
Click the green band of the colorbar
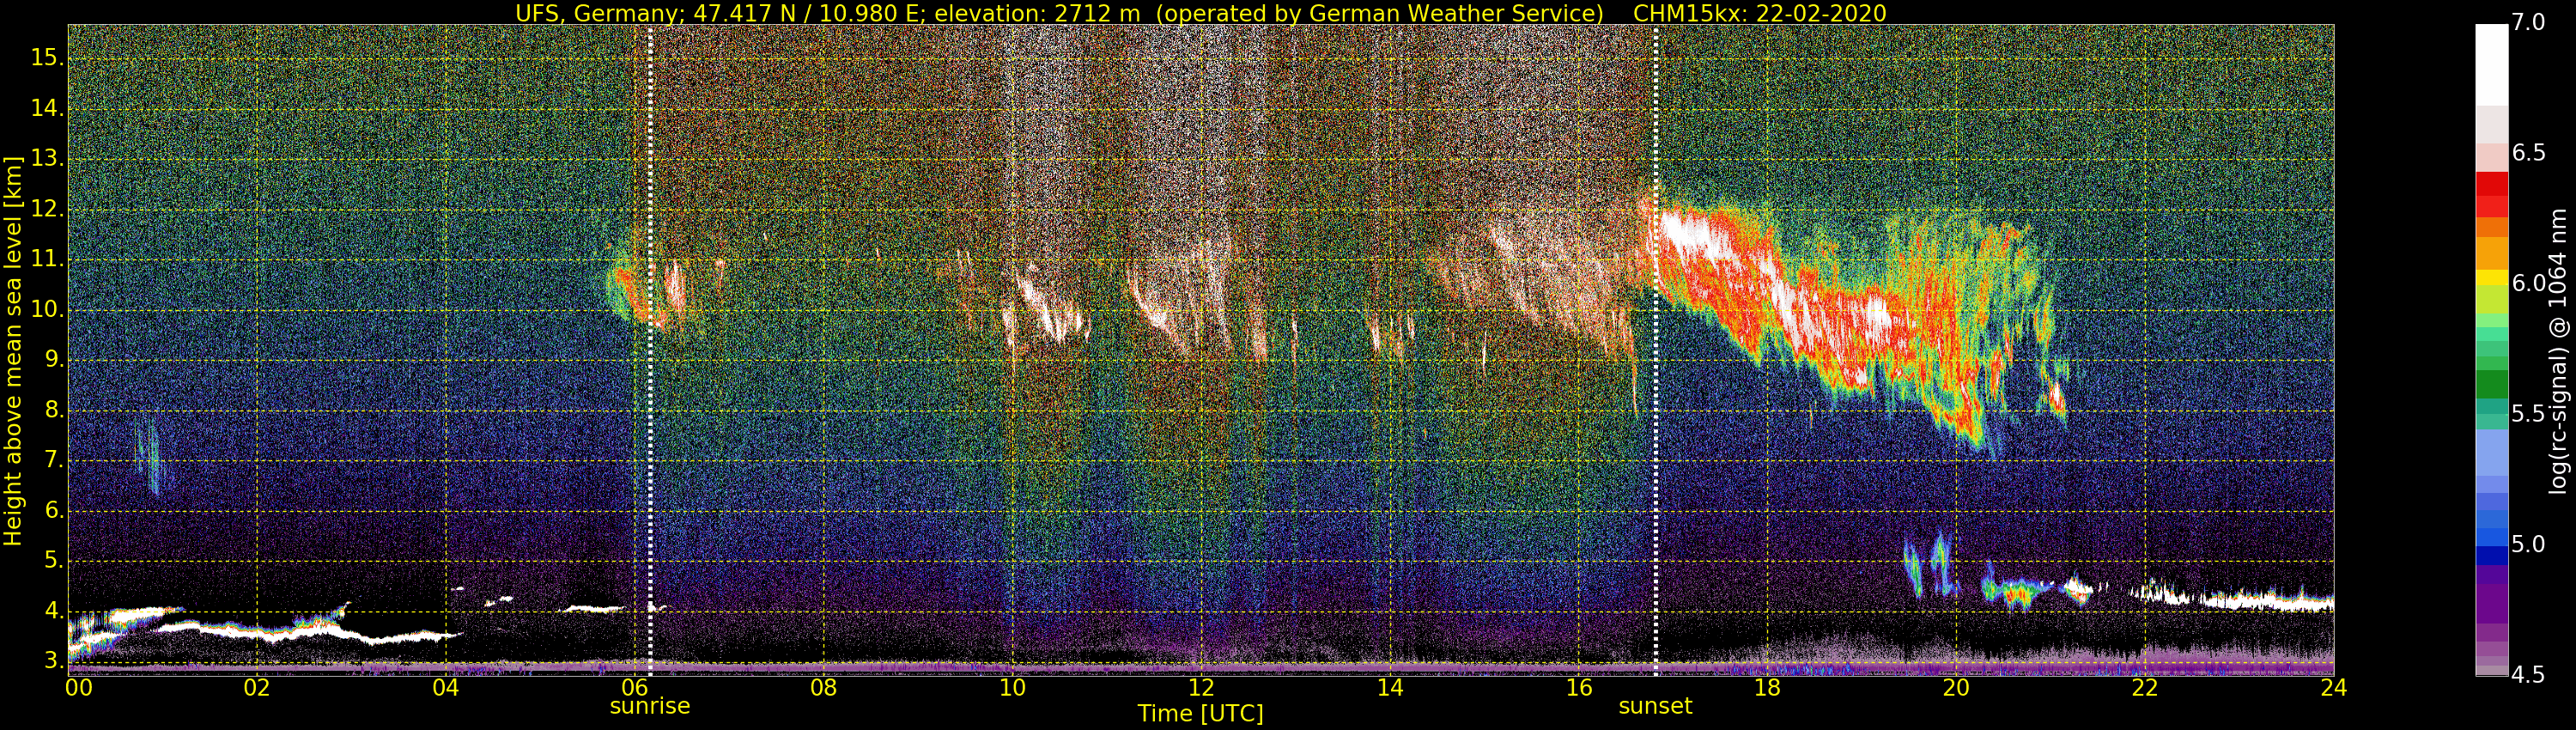2491,385
